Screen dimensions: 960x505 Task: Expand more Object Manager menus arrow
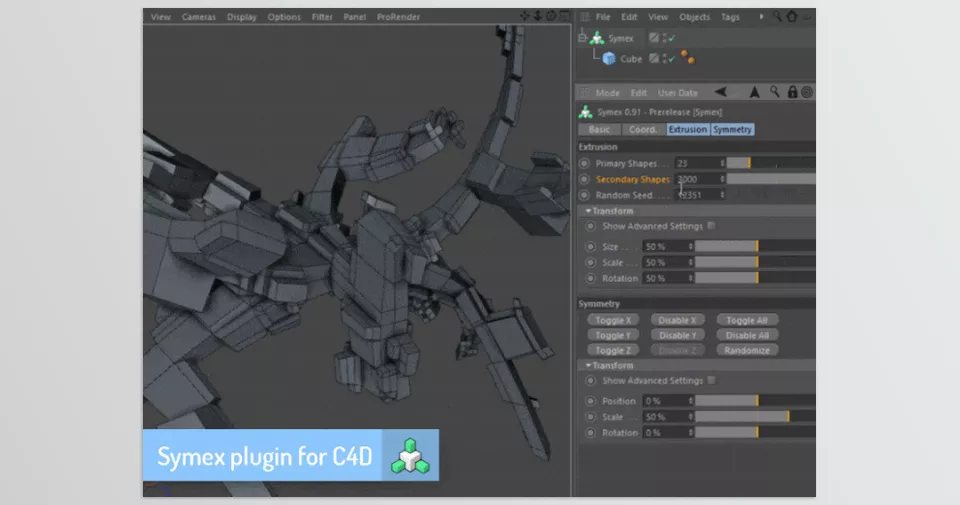pyautogui.click(x=761, y=17)
